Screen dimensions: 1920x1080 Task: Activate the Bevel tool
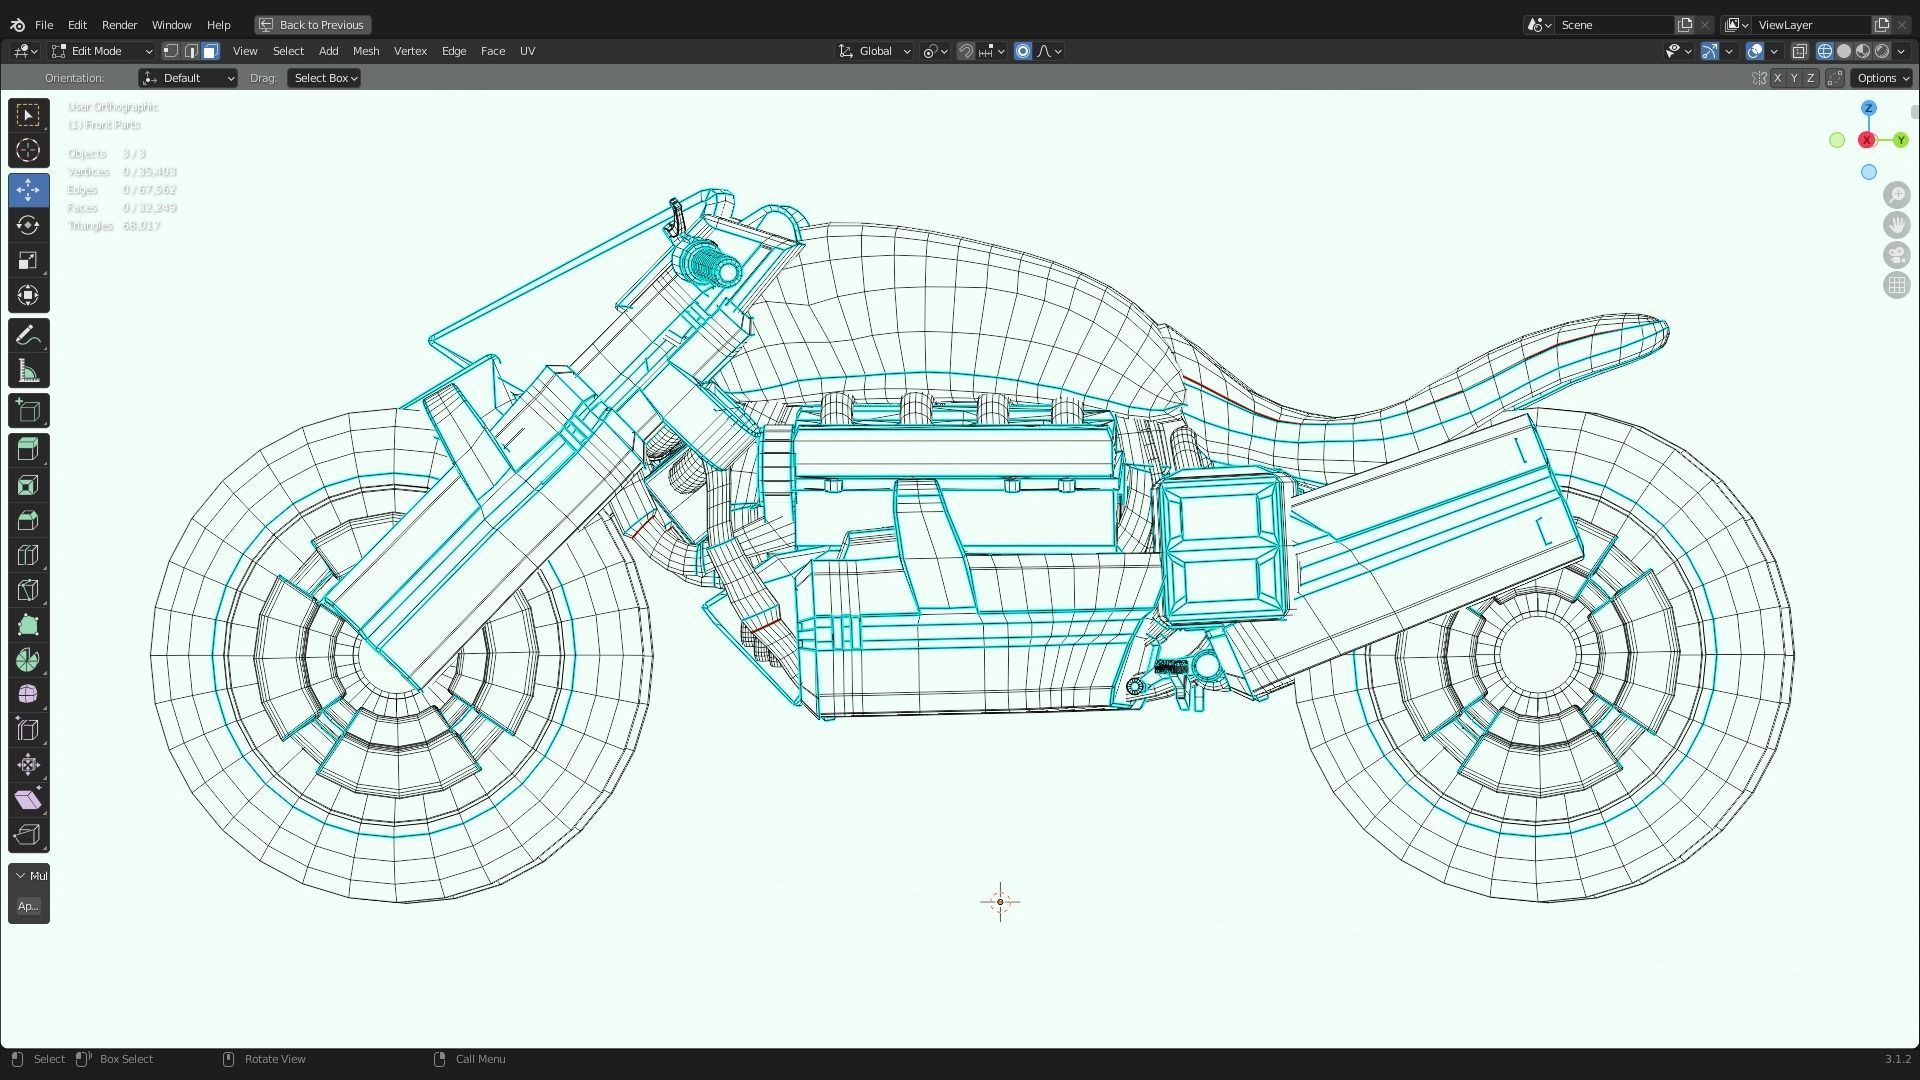click(28, 520)
